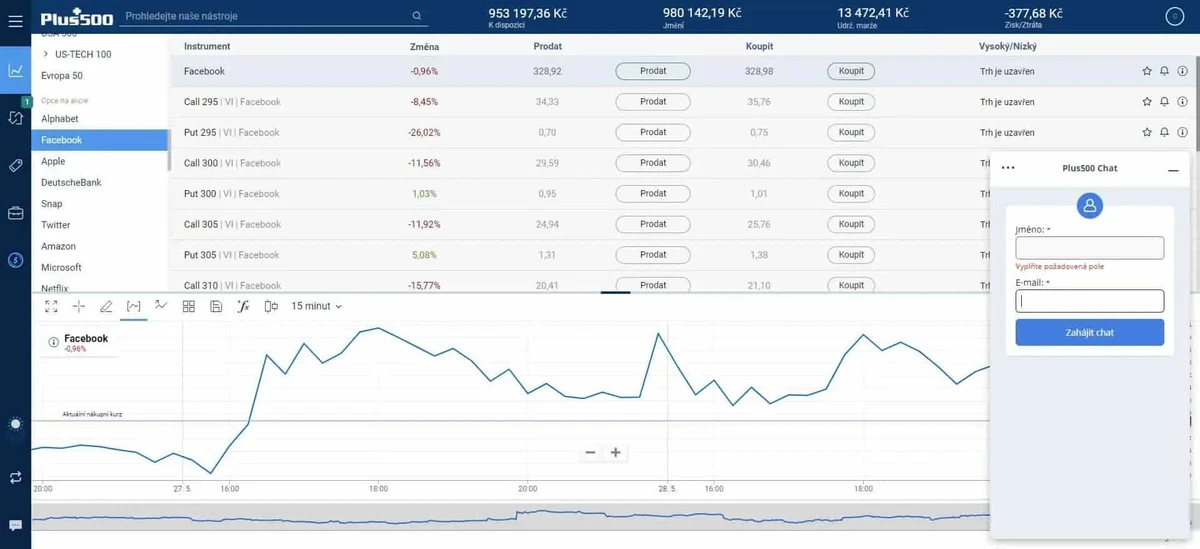Focus the E-mail input field in chat

(1090, 301)
